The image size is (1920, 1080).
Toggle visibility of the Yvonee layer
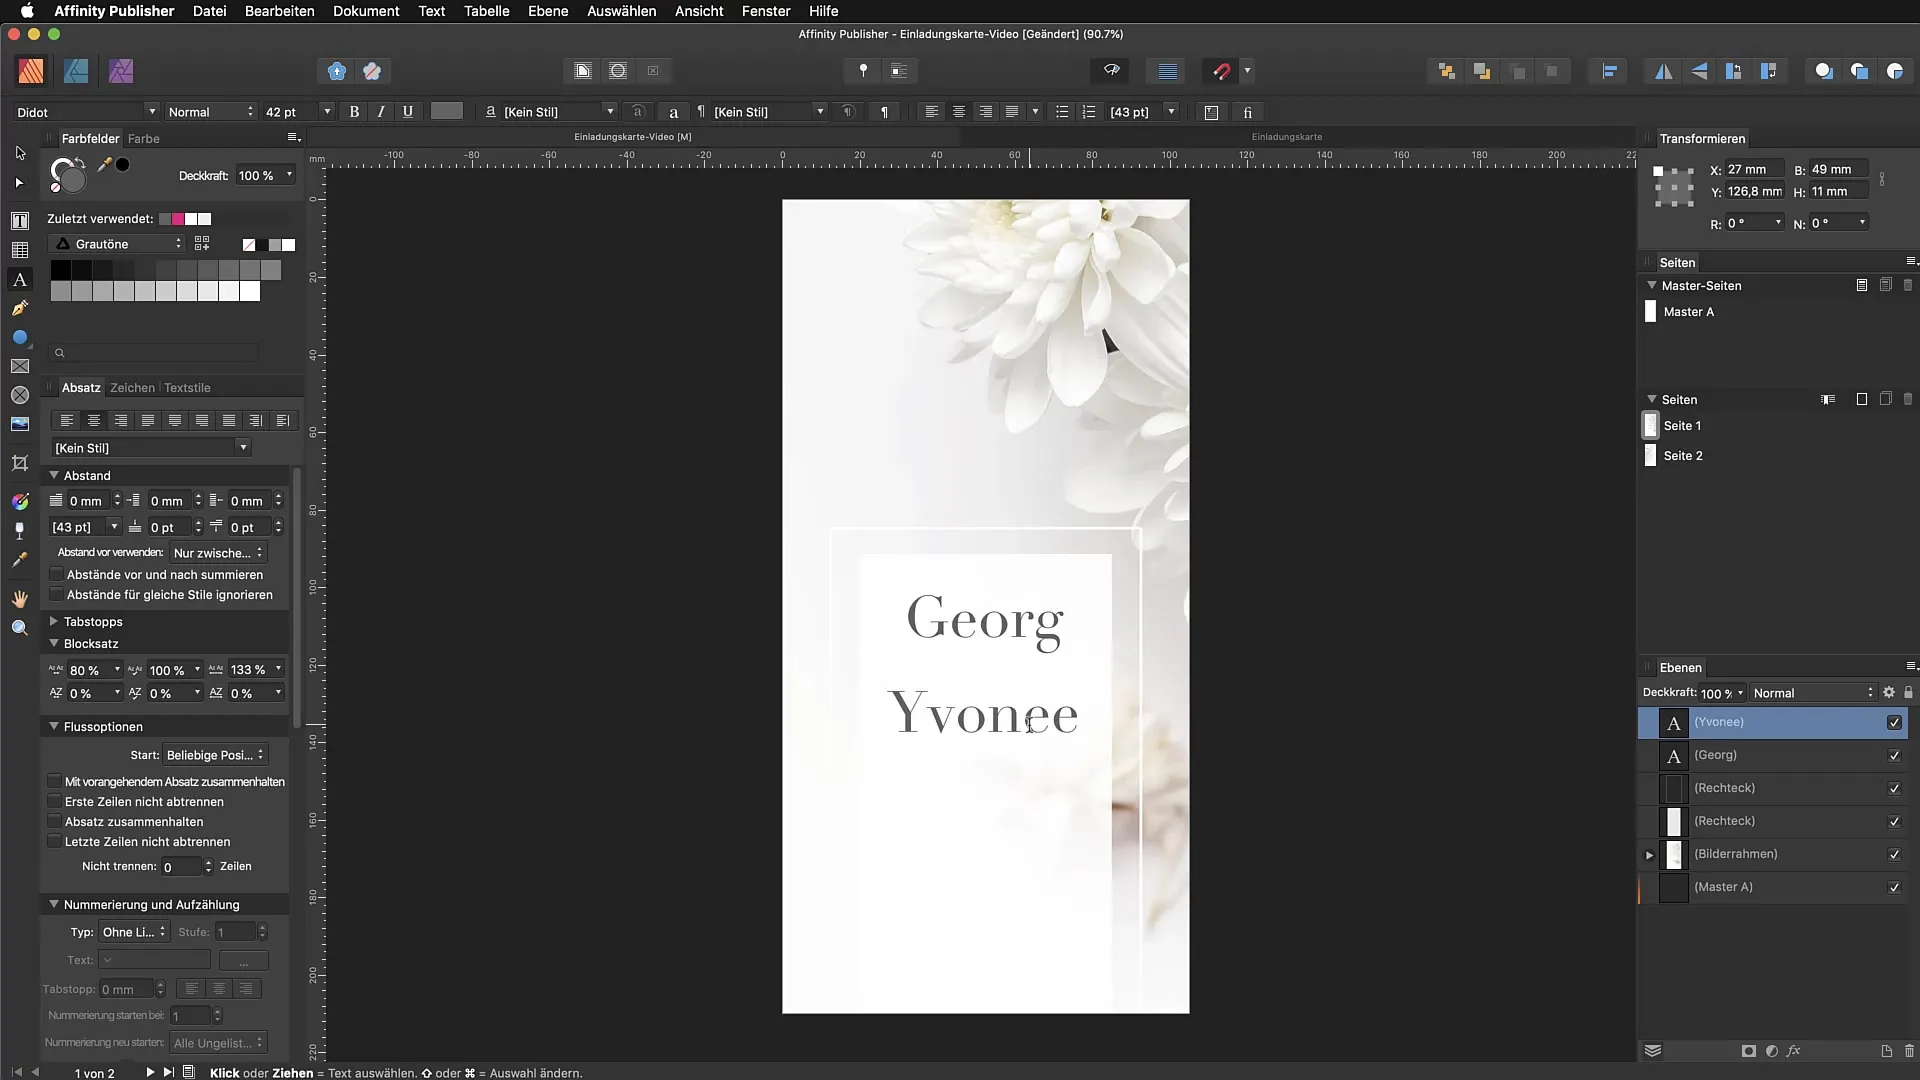[1894, 723]
